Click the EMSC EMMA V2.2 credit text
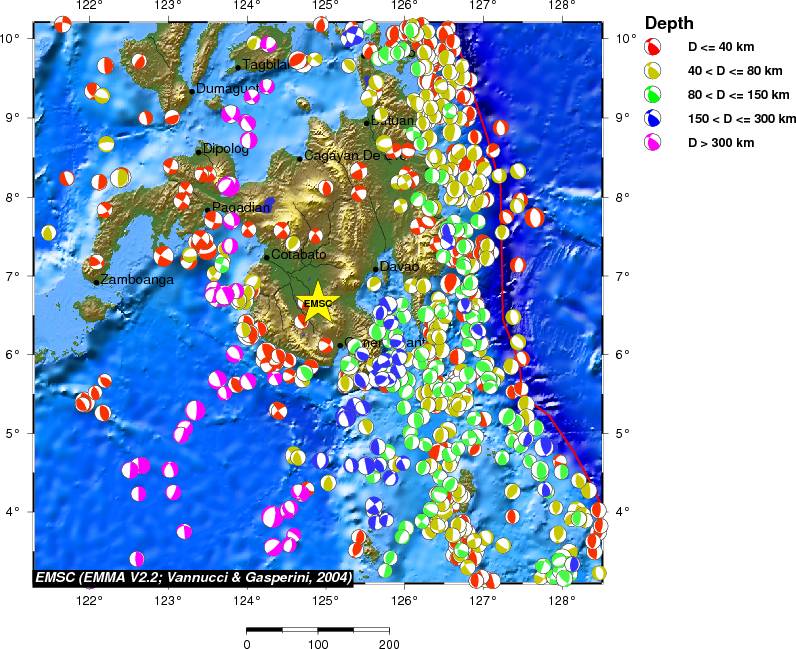The image size is (796, 649). [x=192, y=578]
